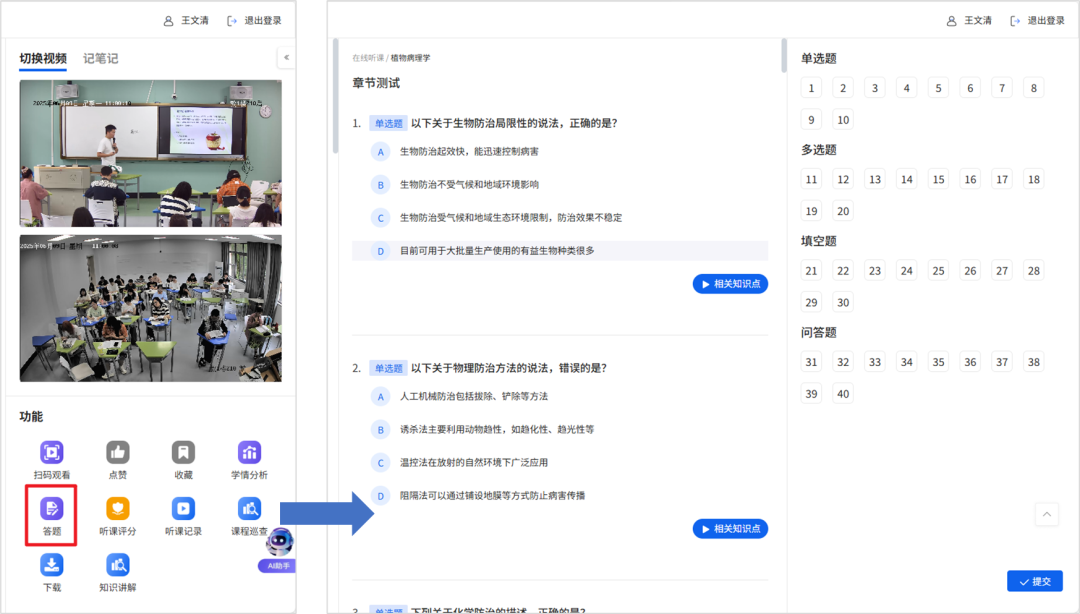Click the 点赞 thumbs-up icon
Image resolution: width=1080 pixels, height=614 pixels.
point(118,452)
